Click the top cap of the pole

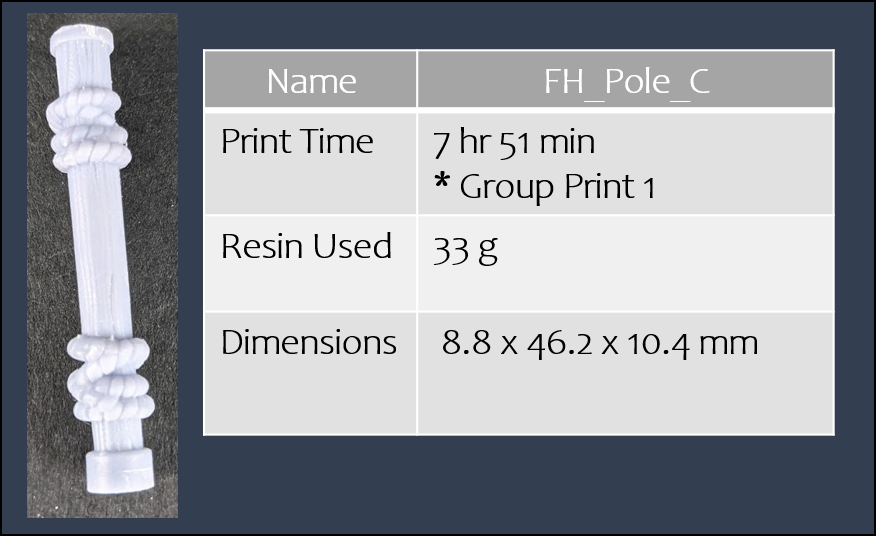pyautogui.click(x=82, y=38)
